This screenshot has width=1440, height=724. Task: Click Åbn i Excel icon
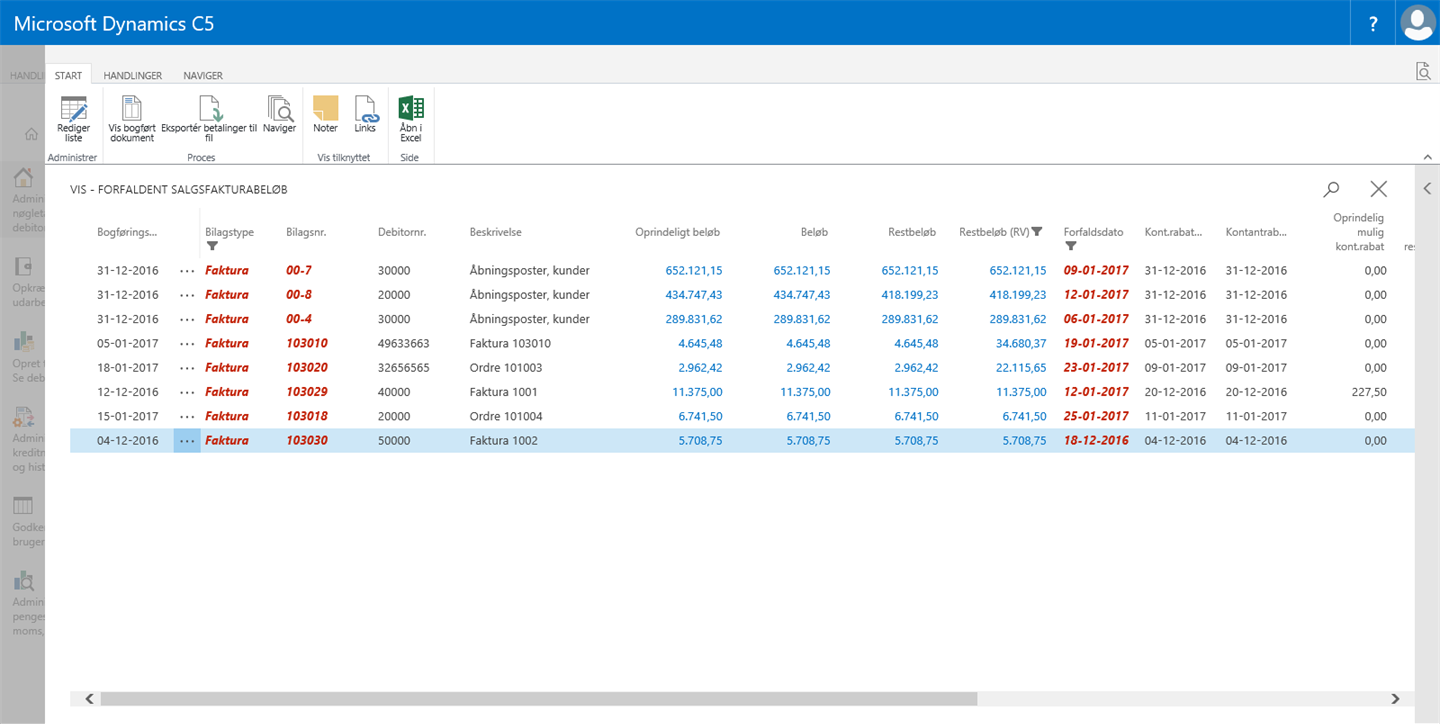tap(410, 108)
